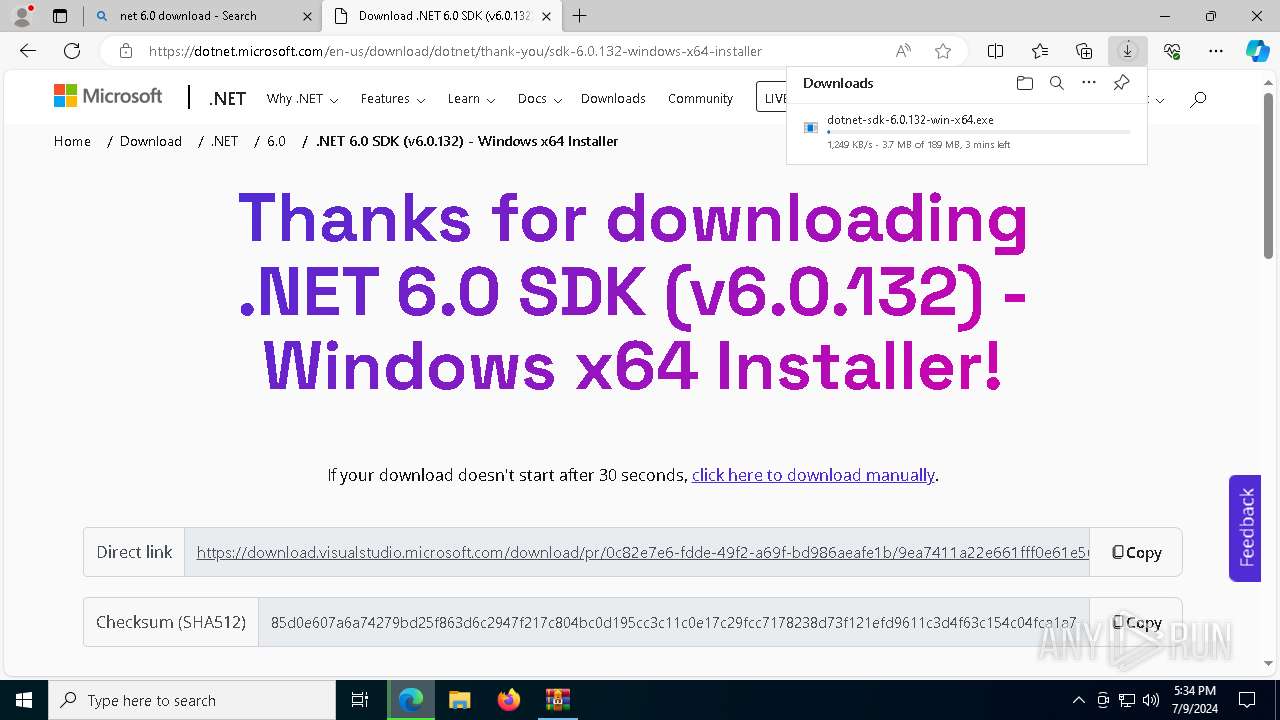Expand the Why .NET menu

302,99
